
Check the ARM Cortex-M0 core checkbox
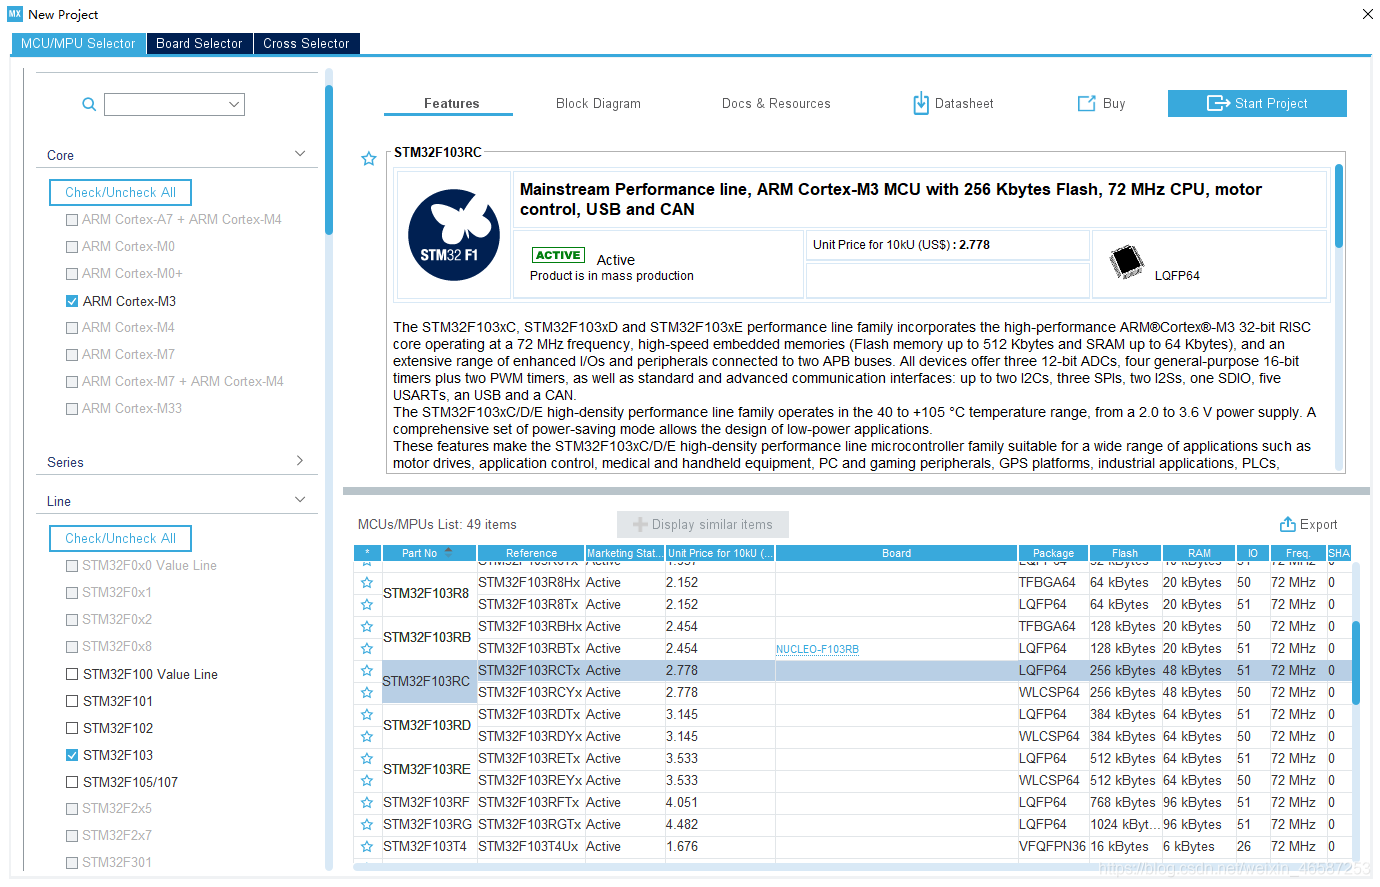[x=72, y=247]
